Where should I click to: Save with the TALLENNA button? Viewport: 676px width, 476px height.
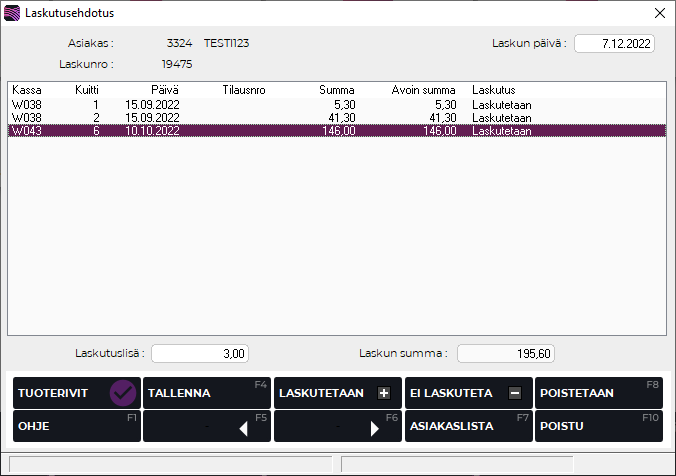click(x=206, y=393)
